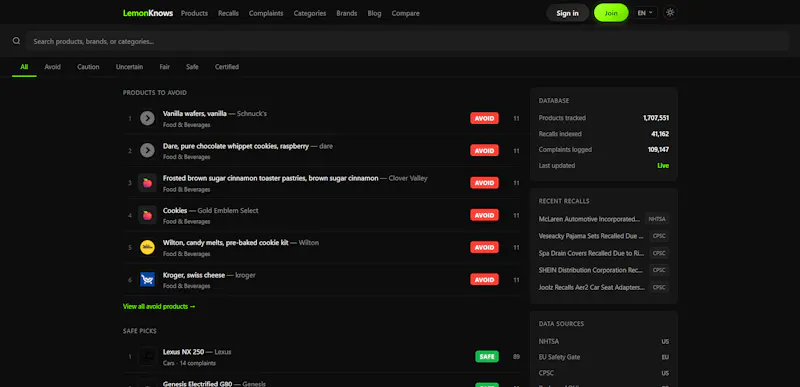Click CPSC tag beside Veseacky recall

(x=659, y=236)
